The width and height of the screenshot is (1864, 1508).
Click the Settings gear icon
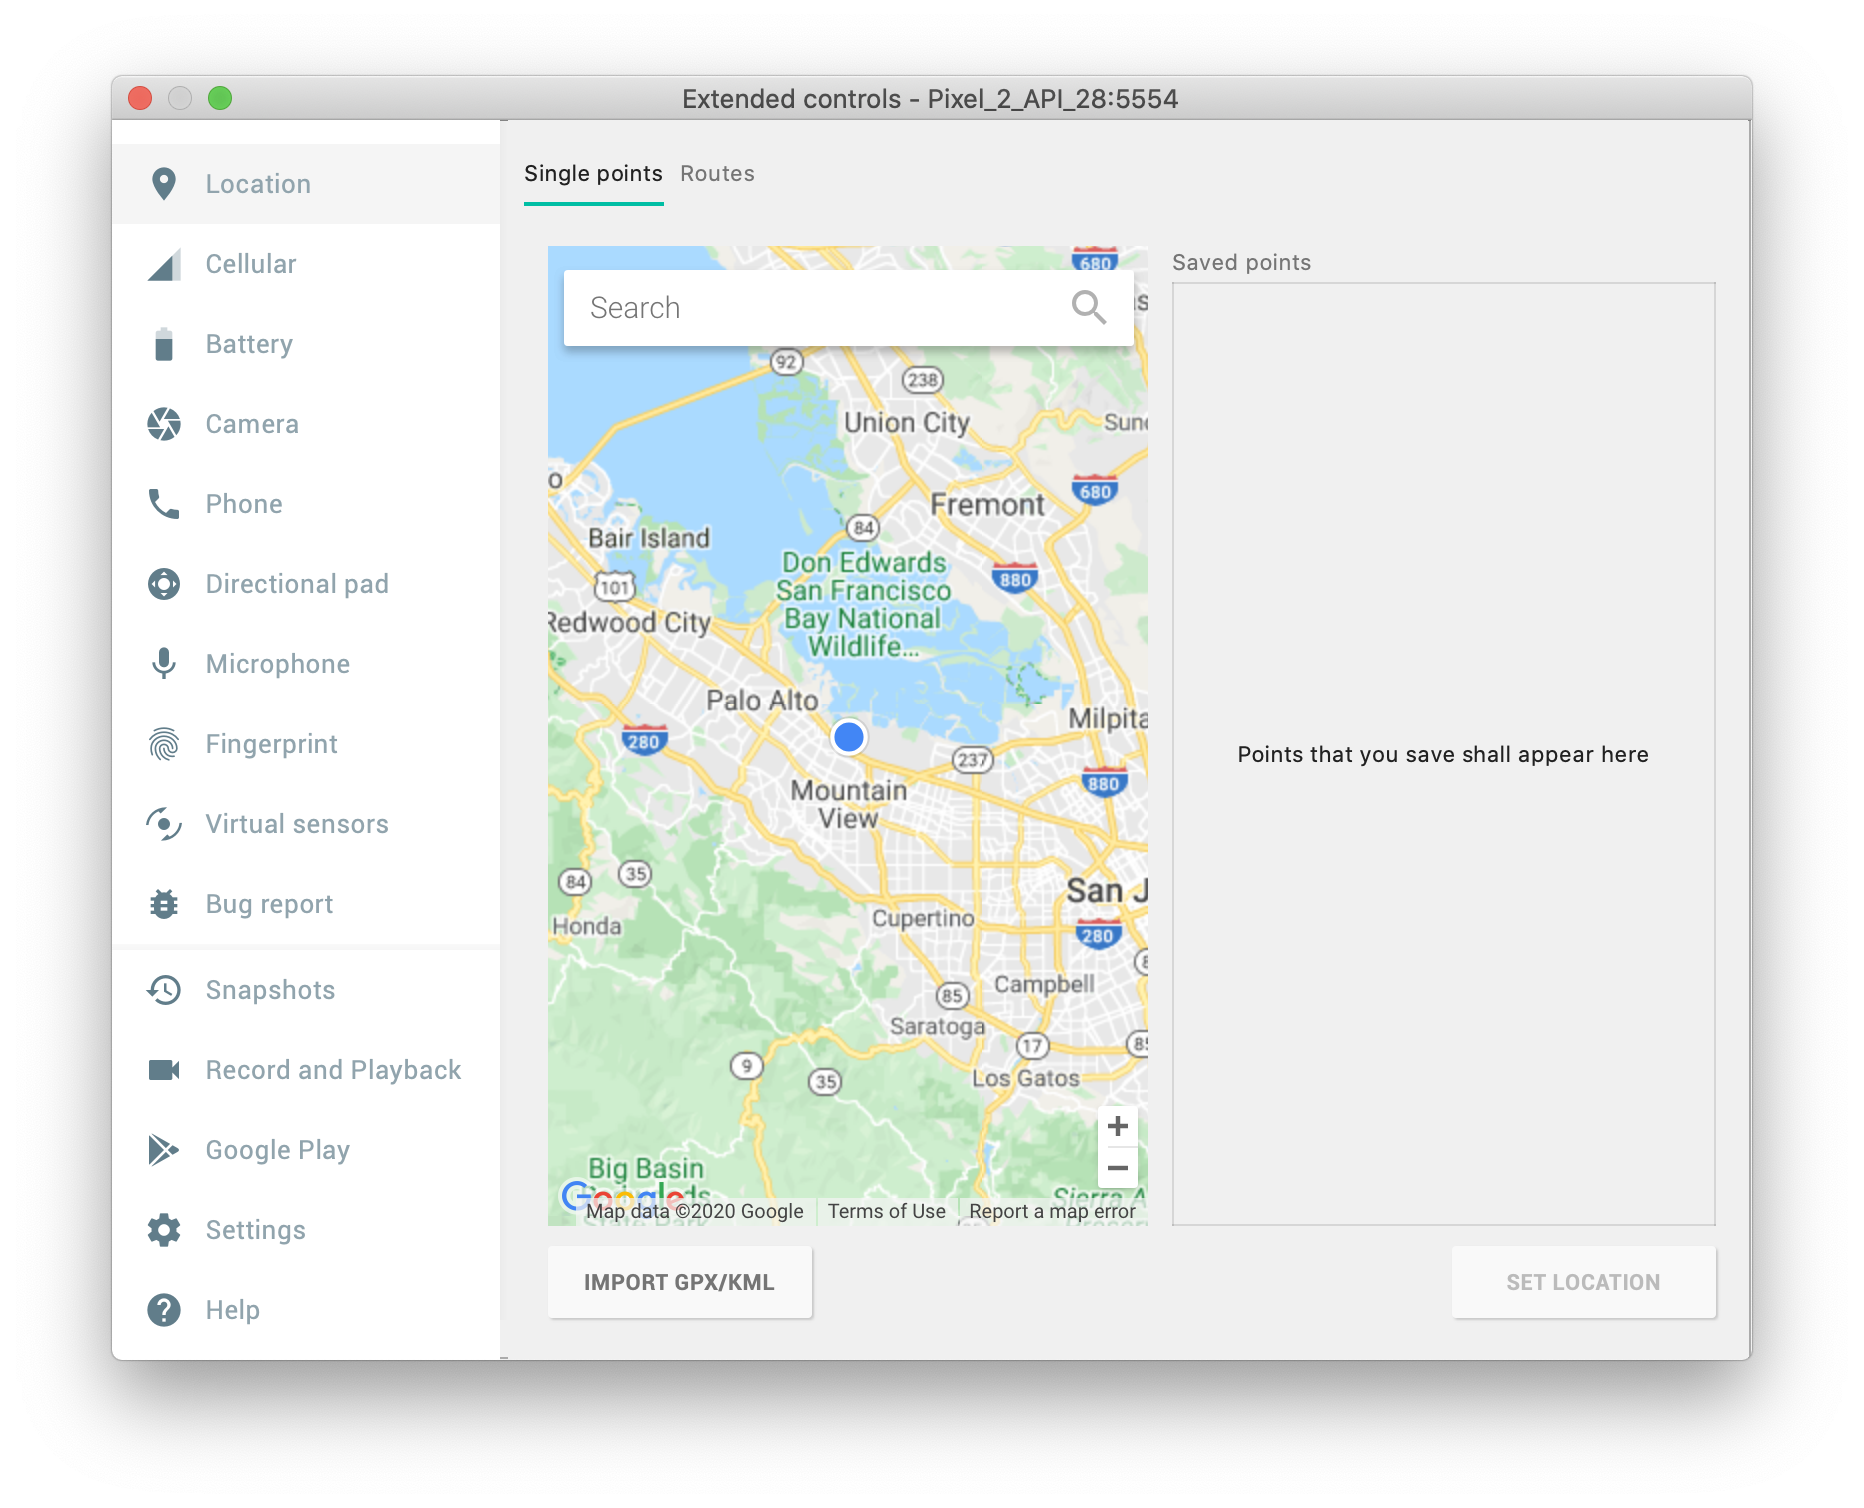[164, 1230]
